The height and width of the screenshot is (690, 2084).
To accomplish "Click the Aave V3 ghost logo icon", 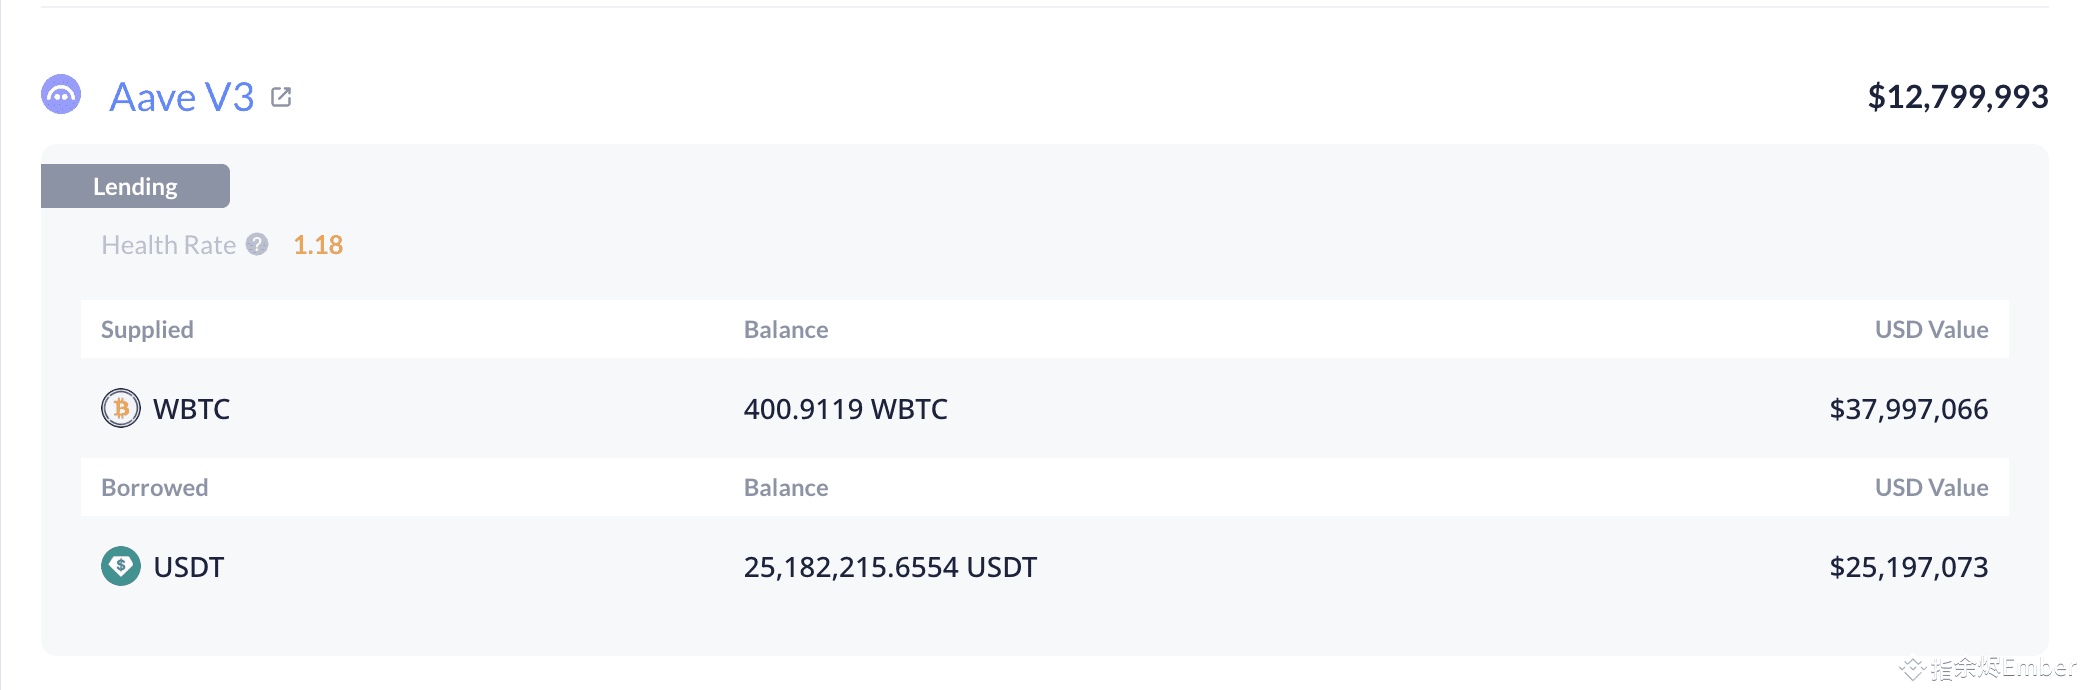I will 61,96.
